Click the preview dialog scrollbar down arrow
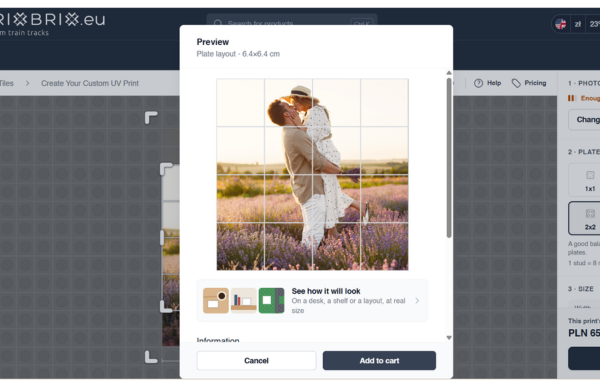Viewport: 600px width, 380px height. 449,338
